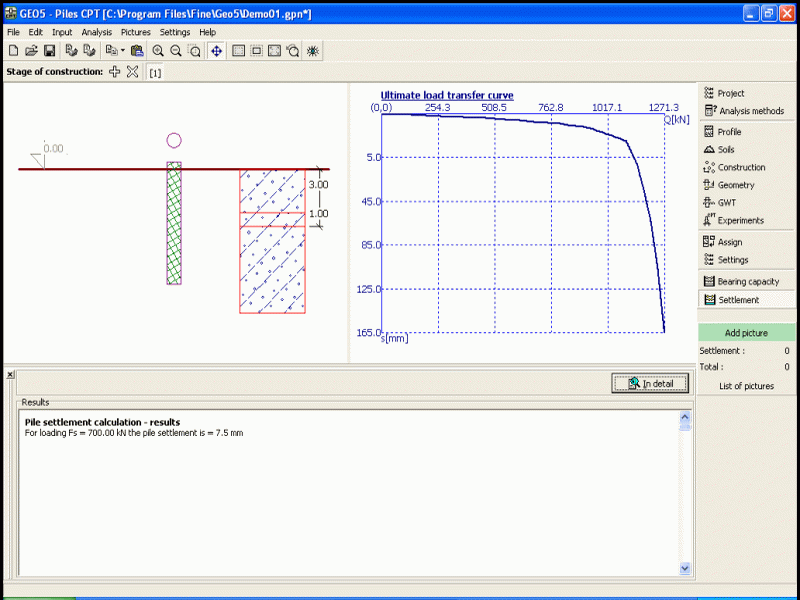Toggle construction stage [1] button
The image size is (800, 600).
pyautogui.click(x=155, y=72)
